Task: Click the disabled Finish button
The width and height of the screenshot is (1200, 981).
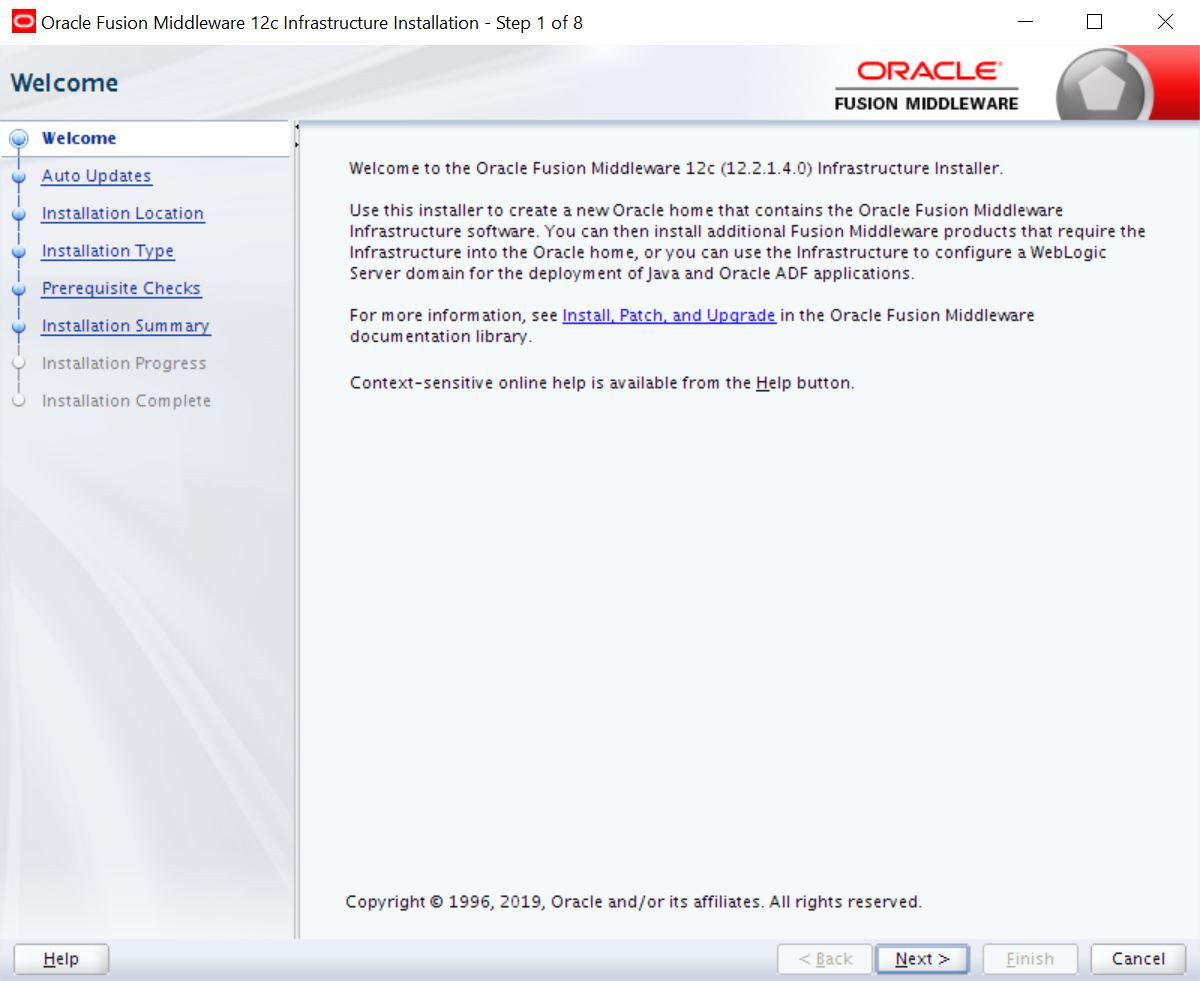Action: (1030, 959)
